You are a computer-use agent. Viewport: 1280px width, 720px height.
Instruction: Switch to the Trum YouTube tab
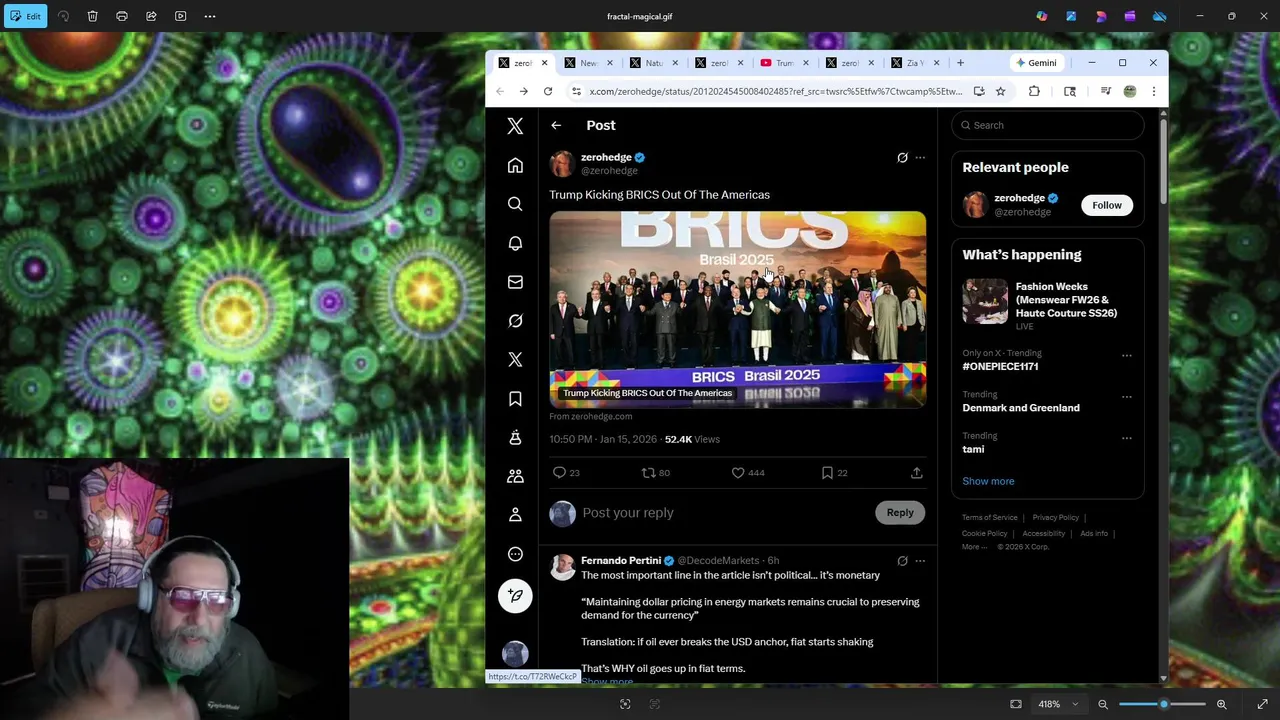click(x=785, y=63)
